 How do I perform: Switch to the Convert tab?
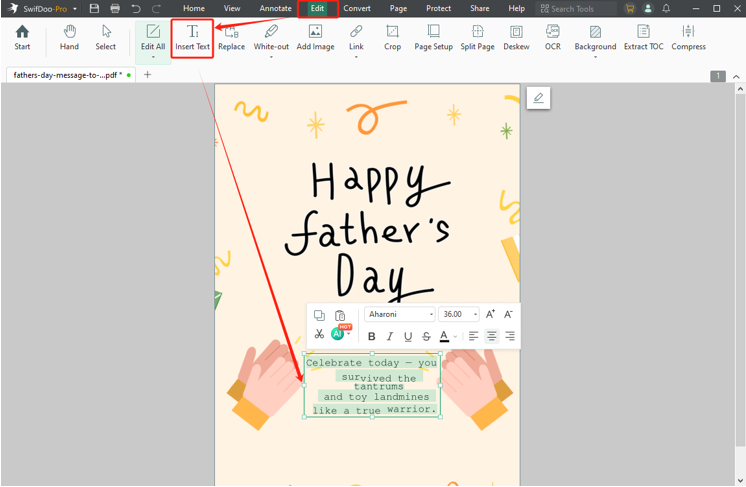pyautogui.click(x=357, y=9)
